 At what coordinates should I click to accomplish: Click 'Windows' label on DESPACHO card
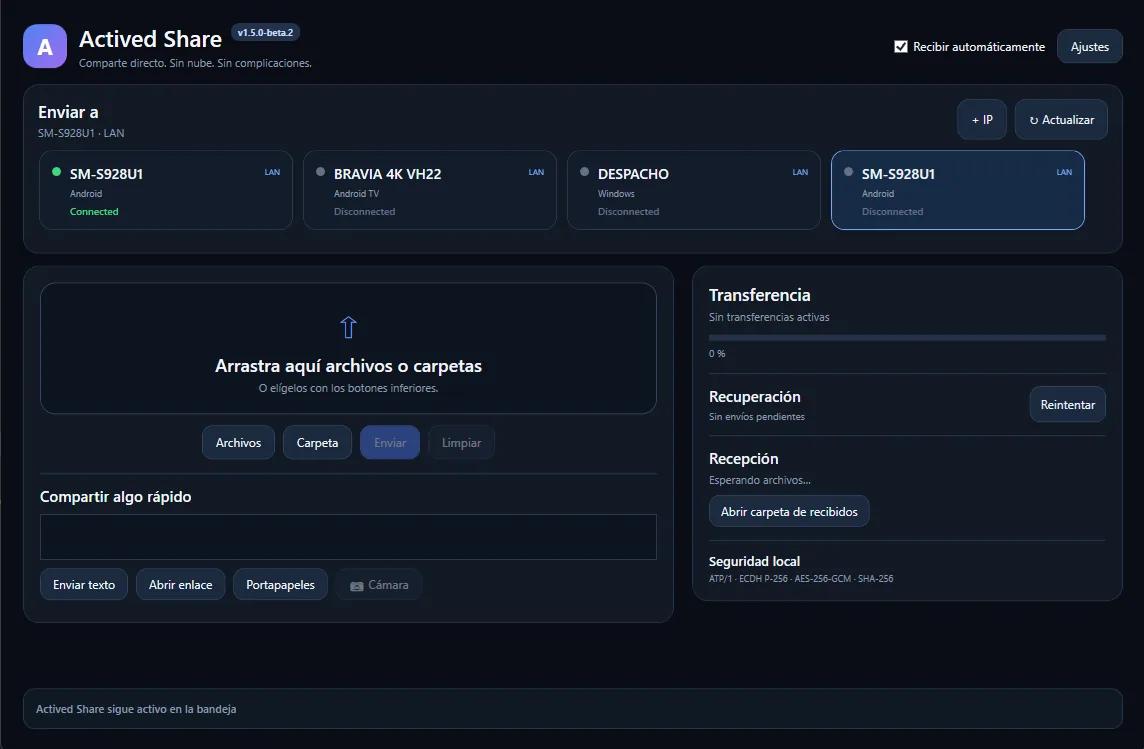coord(616,193)
